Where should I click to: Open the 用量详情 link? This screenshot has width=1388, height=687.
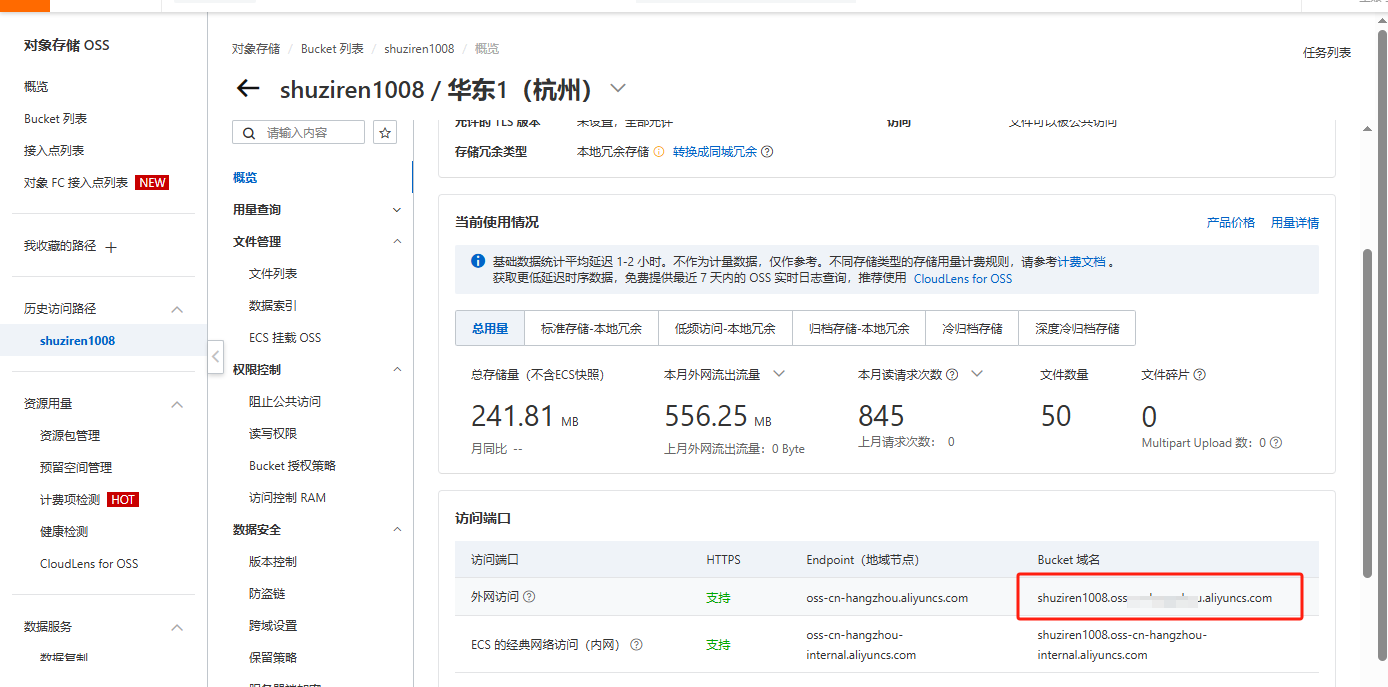pyautogui.click(x=1295, y=223)
